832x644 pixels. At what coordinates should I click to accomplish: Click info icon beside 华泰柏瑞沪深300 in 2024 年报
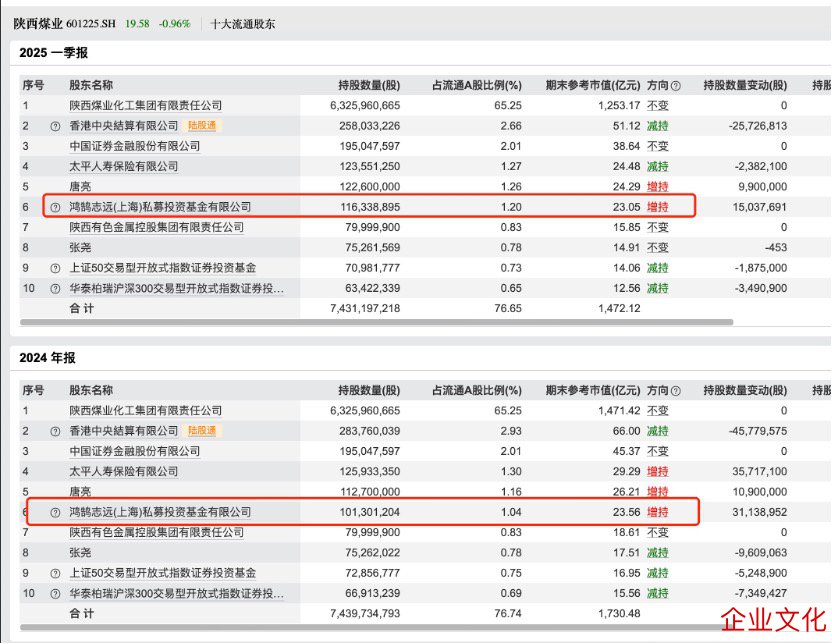pos(55,594)
